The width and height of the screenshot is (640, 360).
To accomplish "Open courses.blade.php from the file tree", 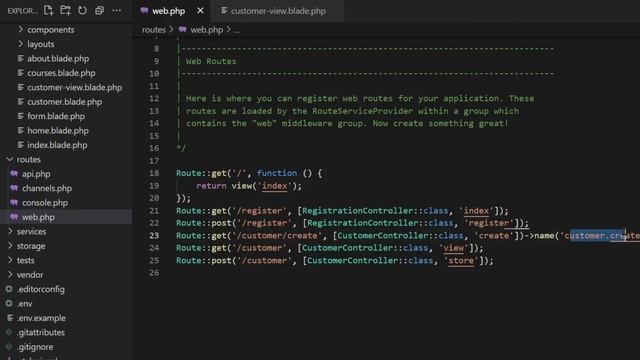I will (x=61, y=73).
